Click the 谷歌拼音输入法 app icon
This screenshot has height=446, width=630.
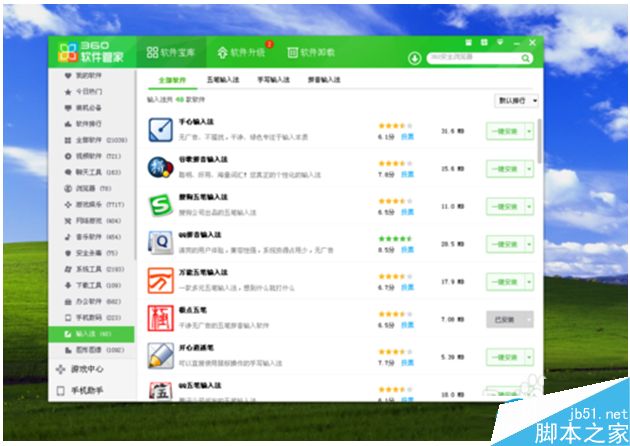pos(160,168)
